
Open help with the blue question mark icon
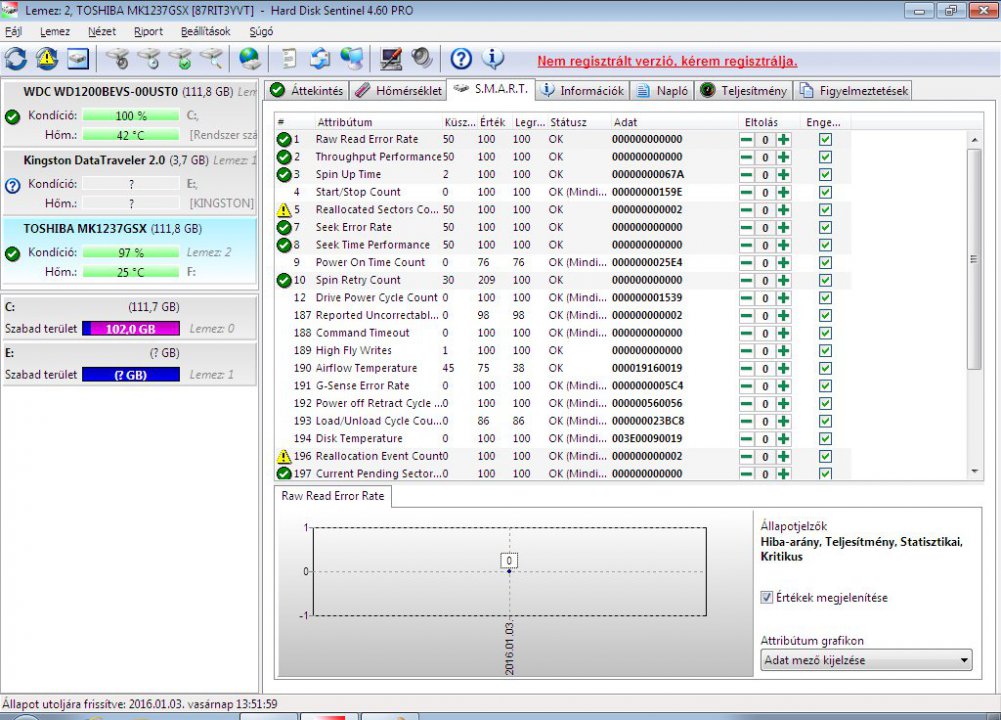point(461,59)
